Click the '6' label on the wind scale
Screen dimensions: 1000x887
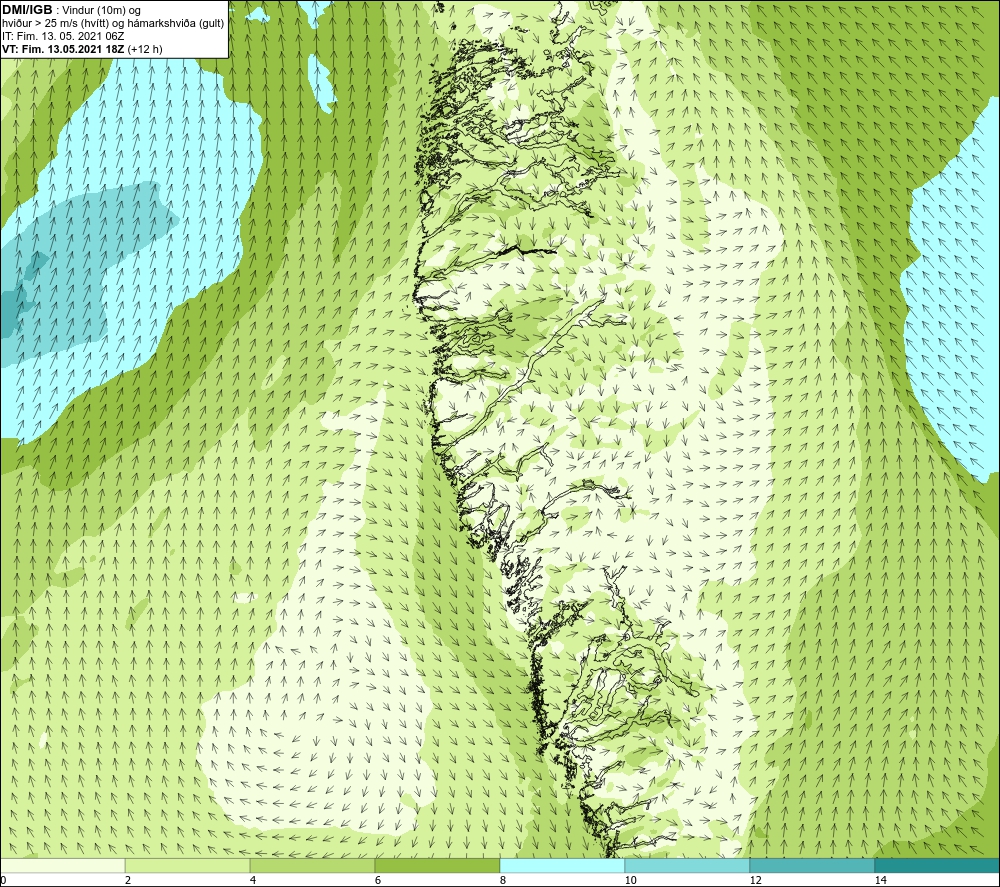click(378, 880)
